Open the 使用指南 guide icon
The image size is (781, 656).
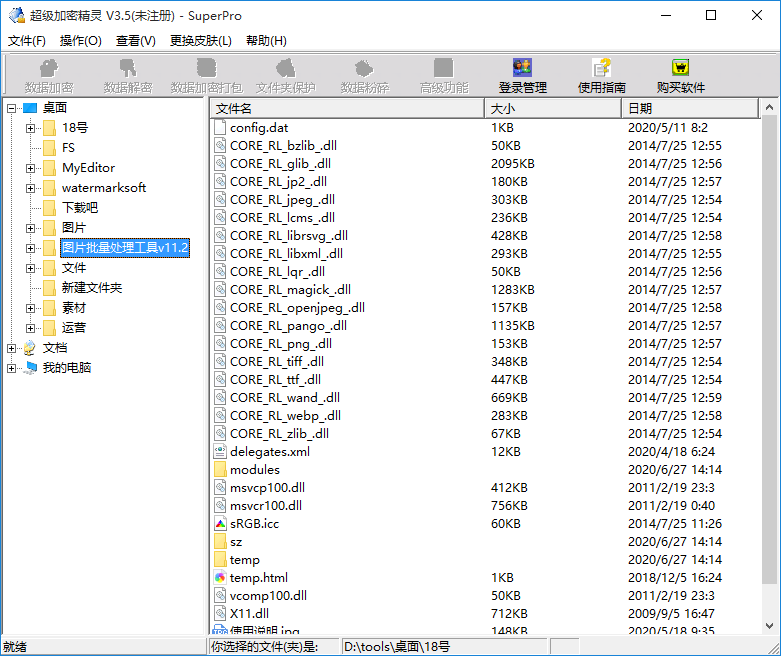click(601, 68)
